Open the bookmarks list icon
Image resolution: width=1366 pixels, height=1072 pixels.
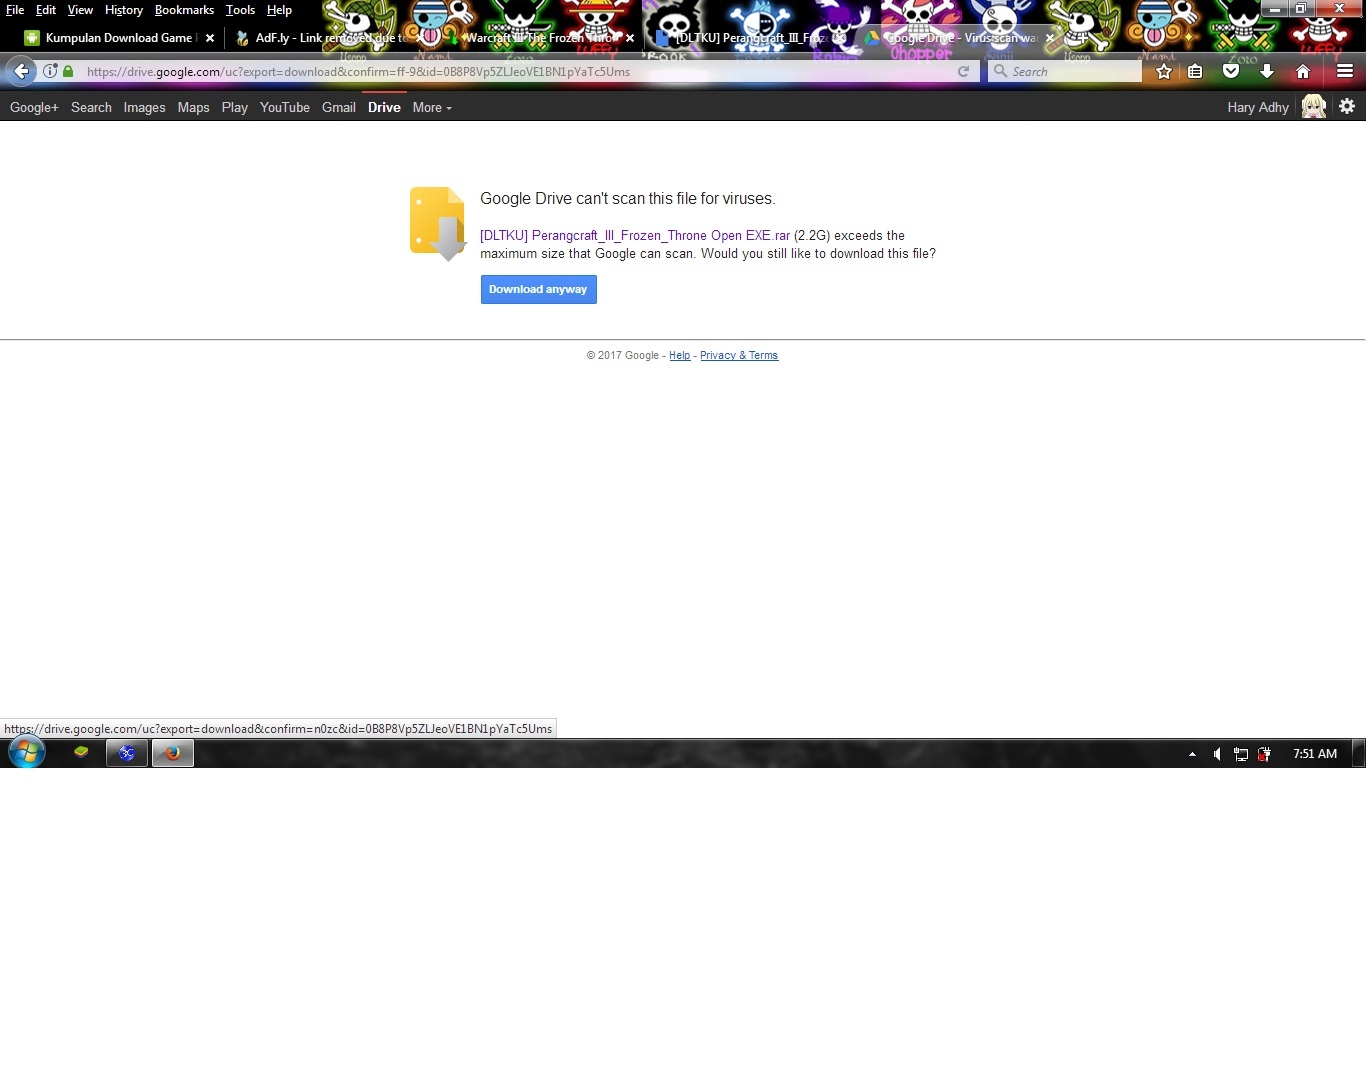point(1195,71)
